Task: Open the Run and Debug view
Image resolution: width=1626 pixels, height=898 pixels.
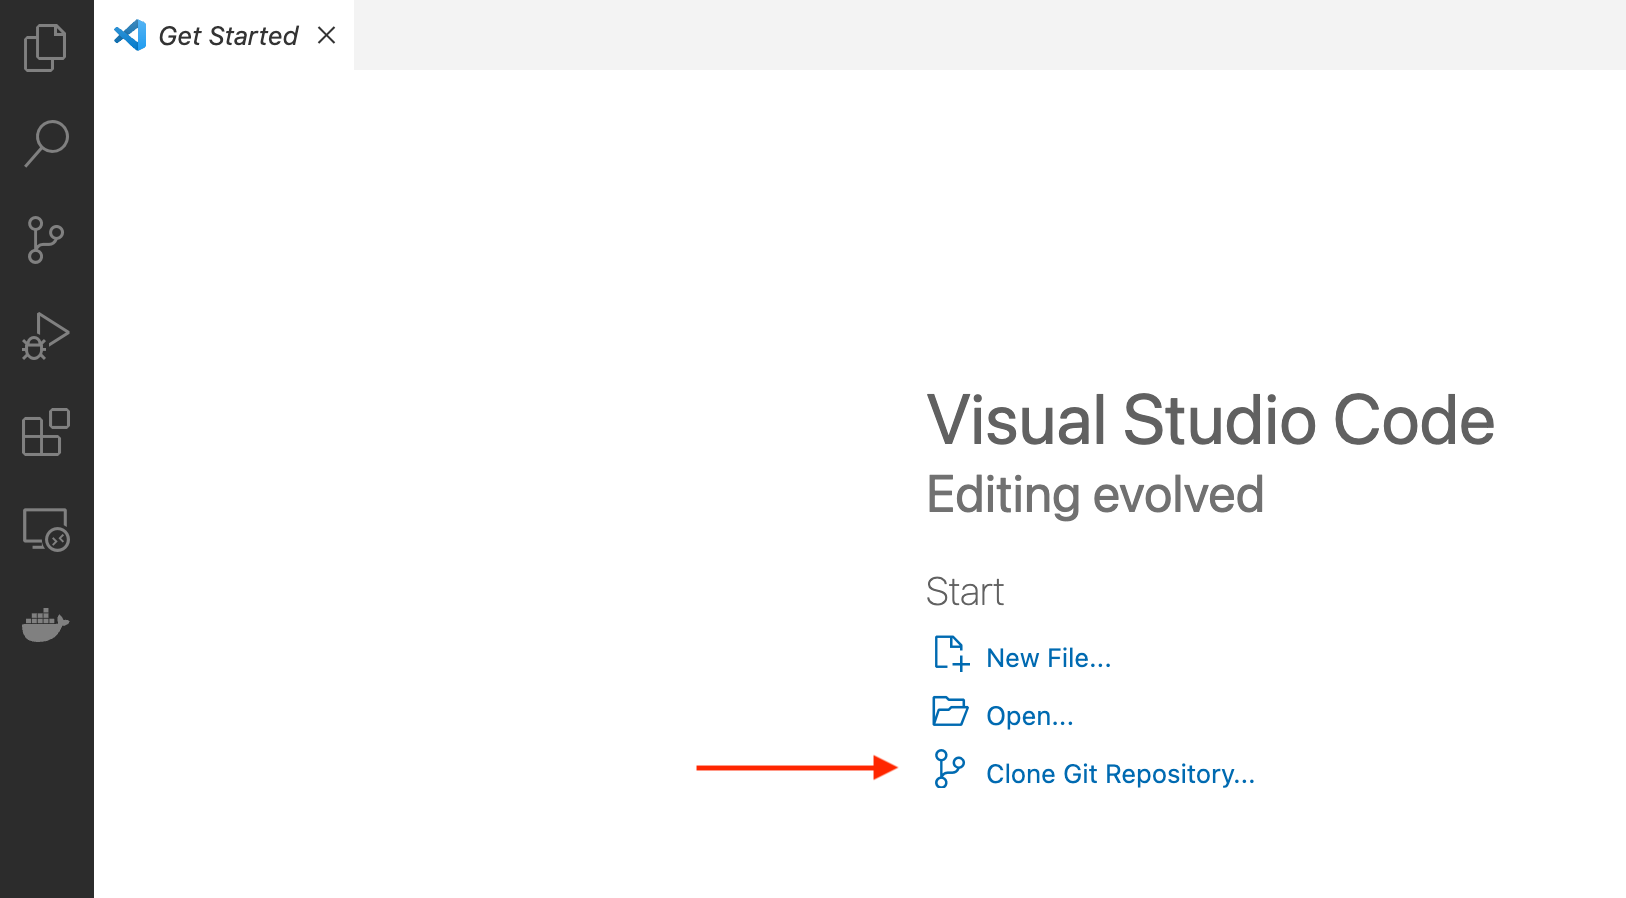Action: (45, 336)
